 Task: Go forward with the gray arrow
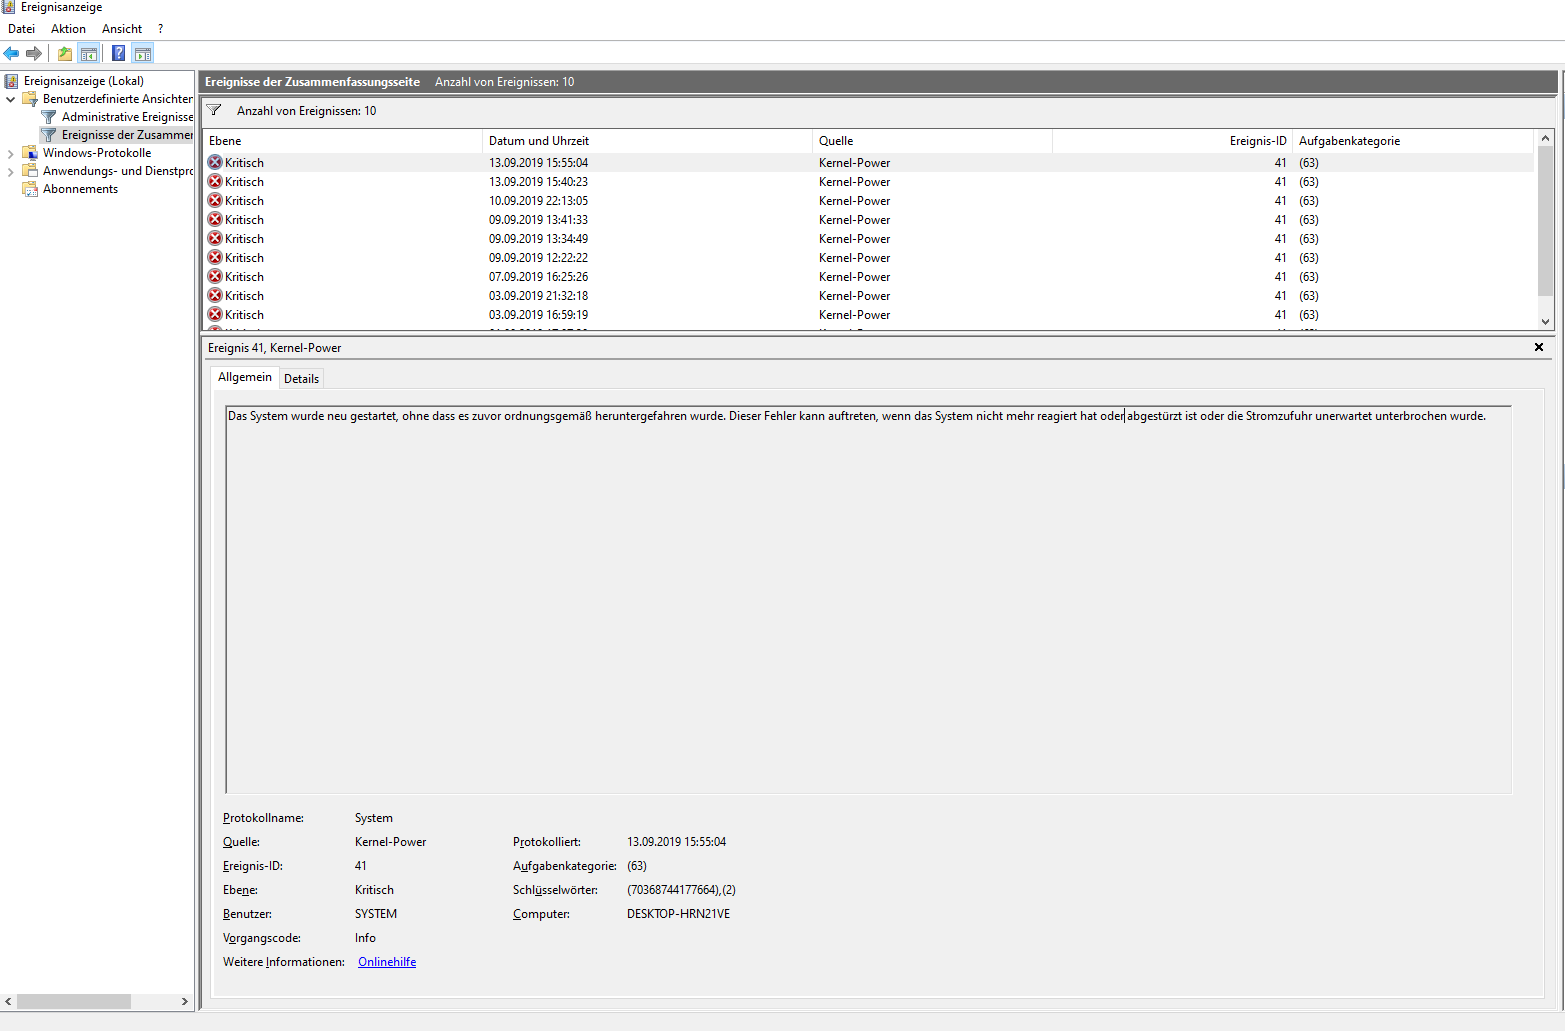pos(34,54)
